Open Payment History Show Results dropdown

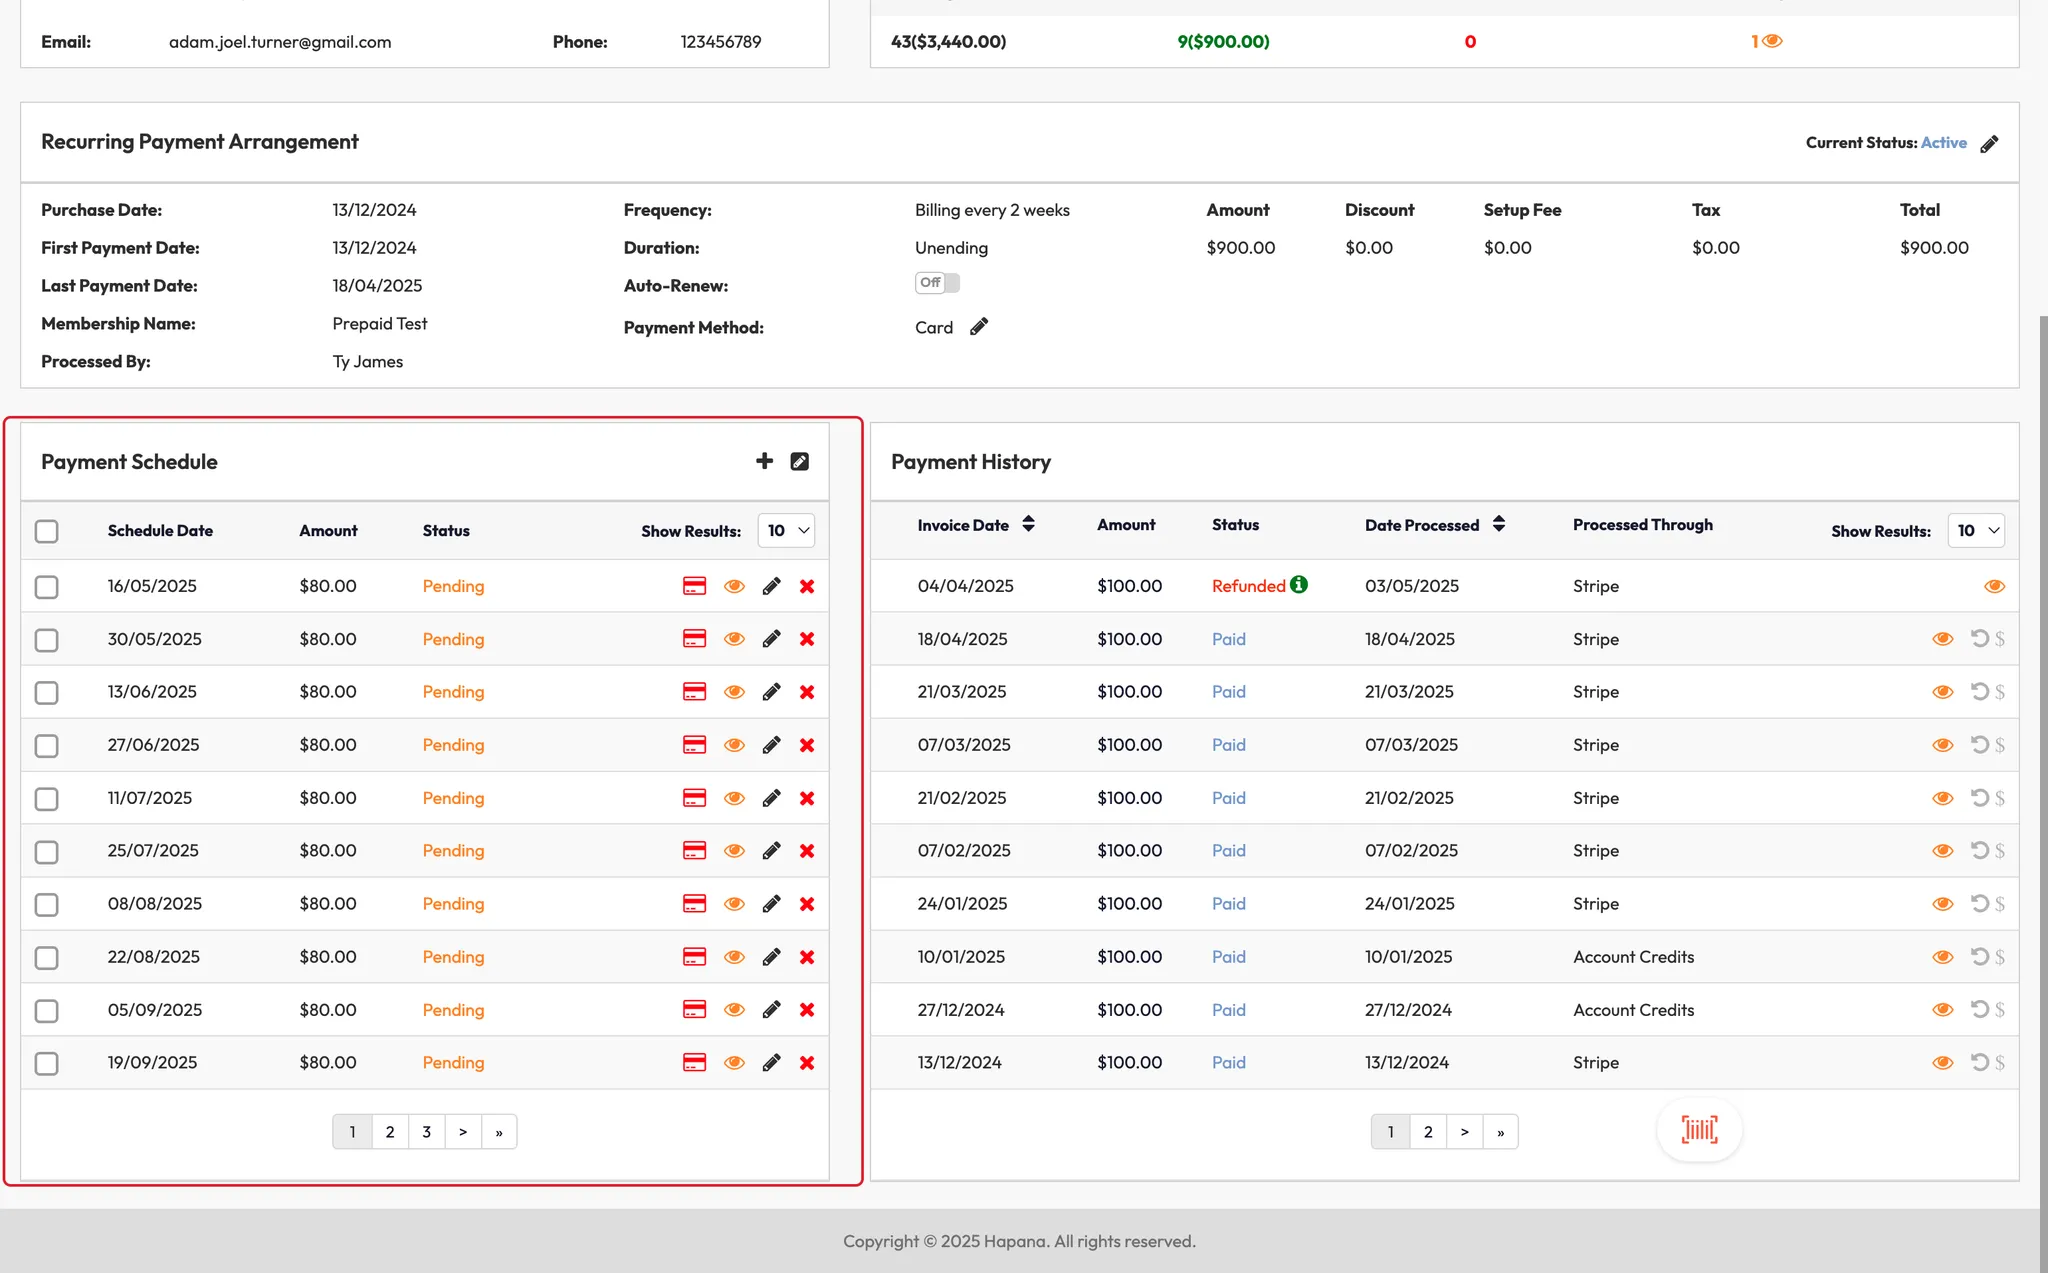pyautogui.click(x=1976, y=531)
